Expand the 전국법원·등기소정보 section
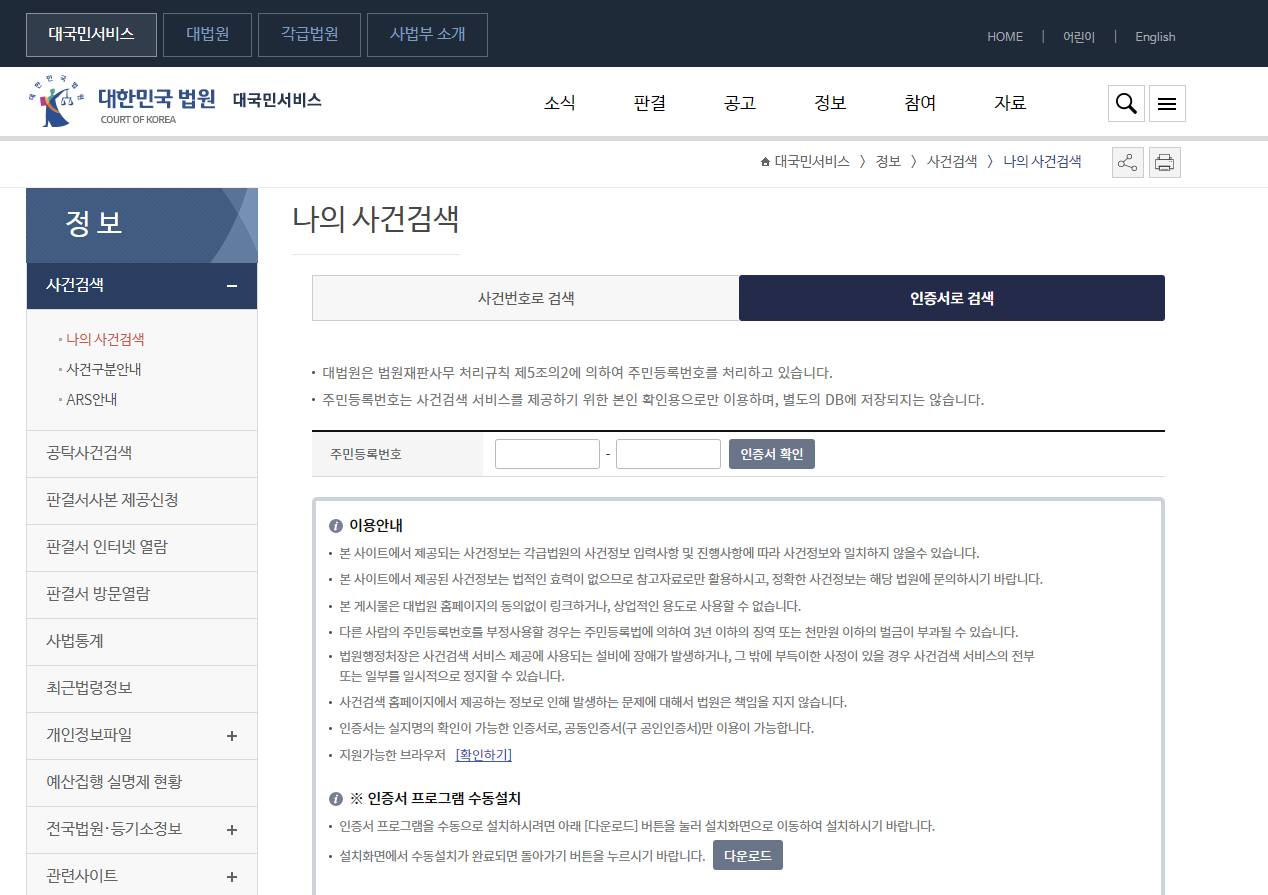This screenshot has height=895, width=1268. tap(231, 829)
